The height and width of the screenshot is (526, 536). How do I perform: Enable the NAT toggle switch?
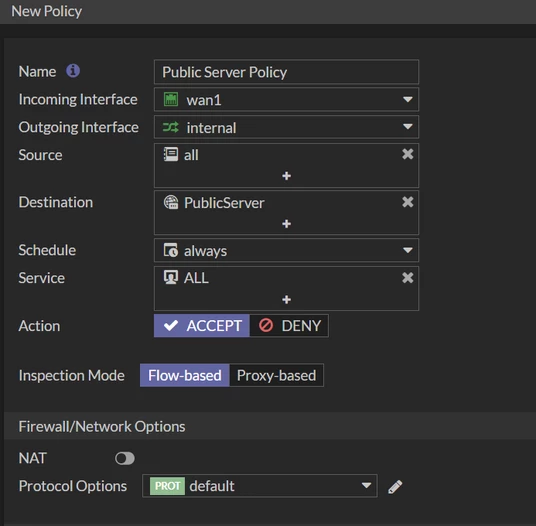pos(125,458)
